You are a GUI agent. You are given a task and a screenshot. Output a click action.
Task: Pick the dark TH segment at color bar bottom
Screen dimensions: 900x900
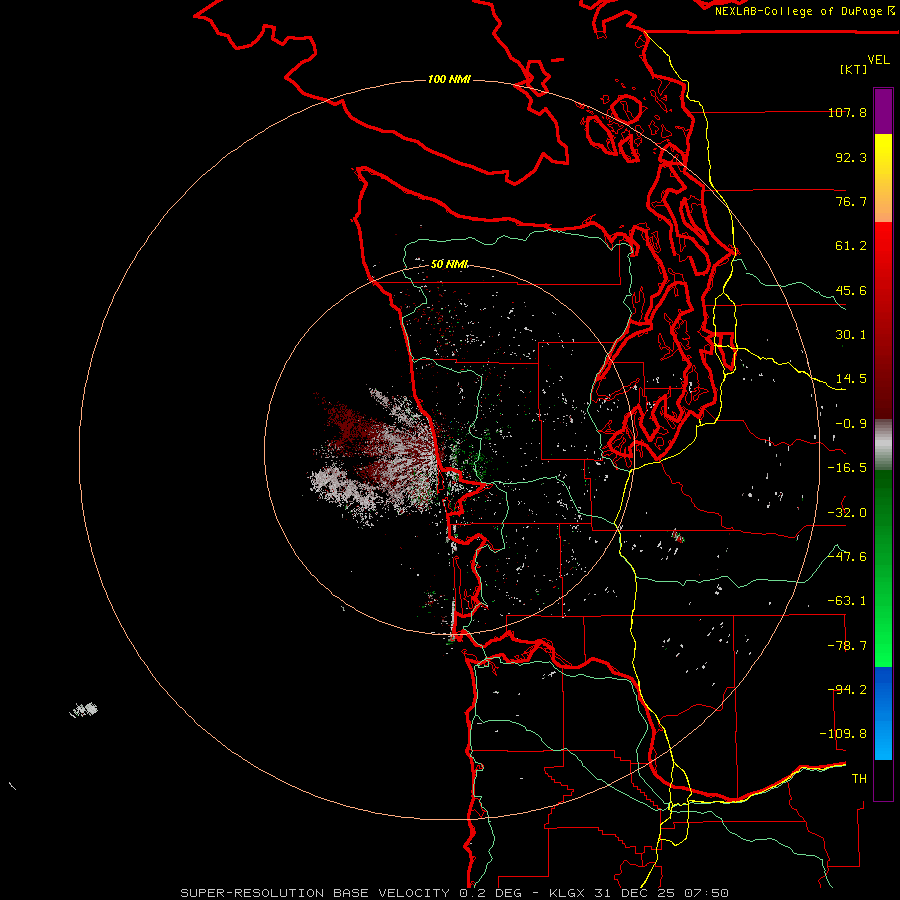[883, 779]
